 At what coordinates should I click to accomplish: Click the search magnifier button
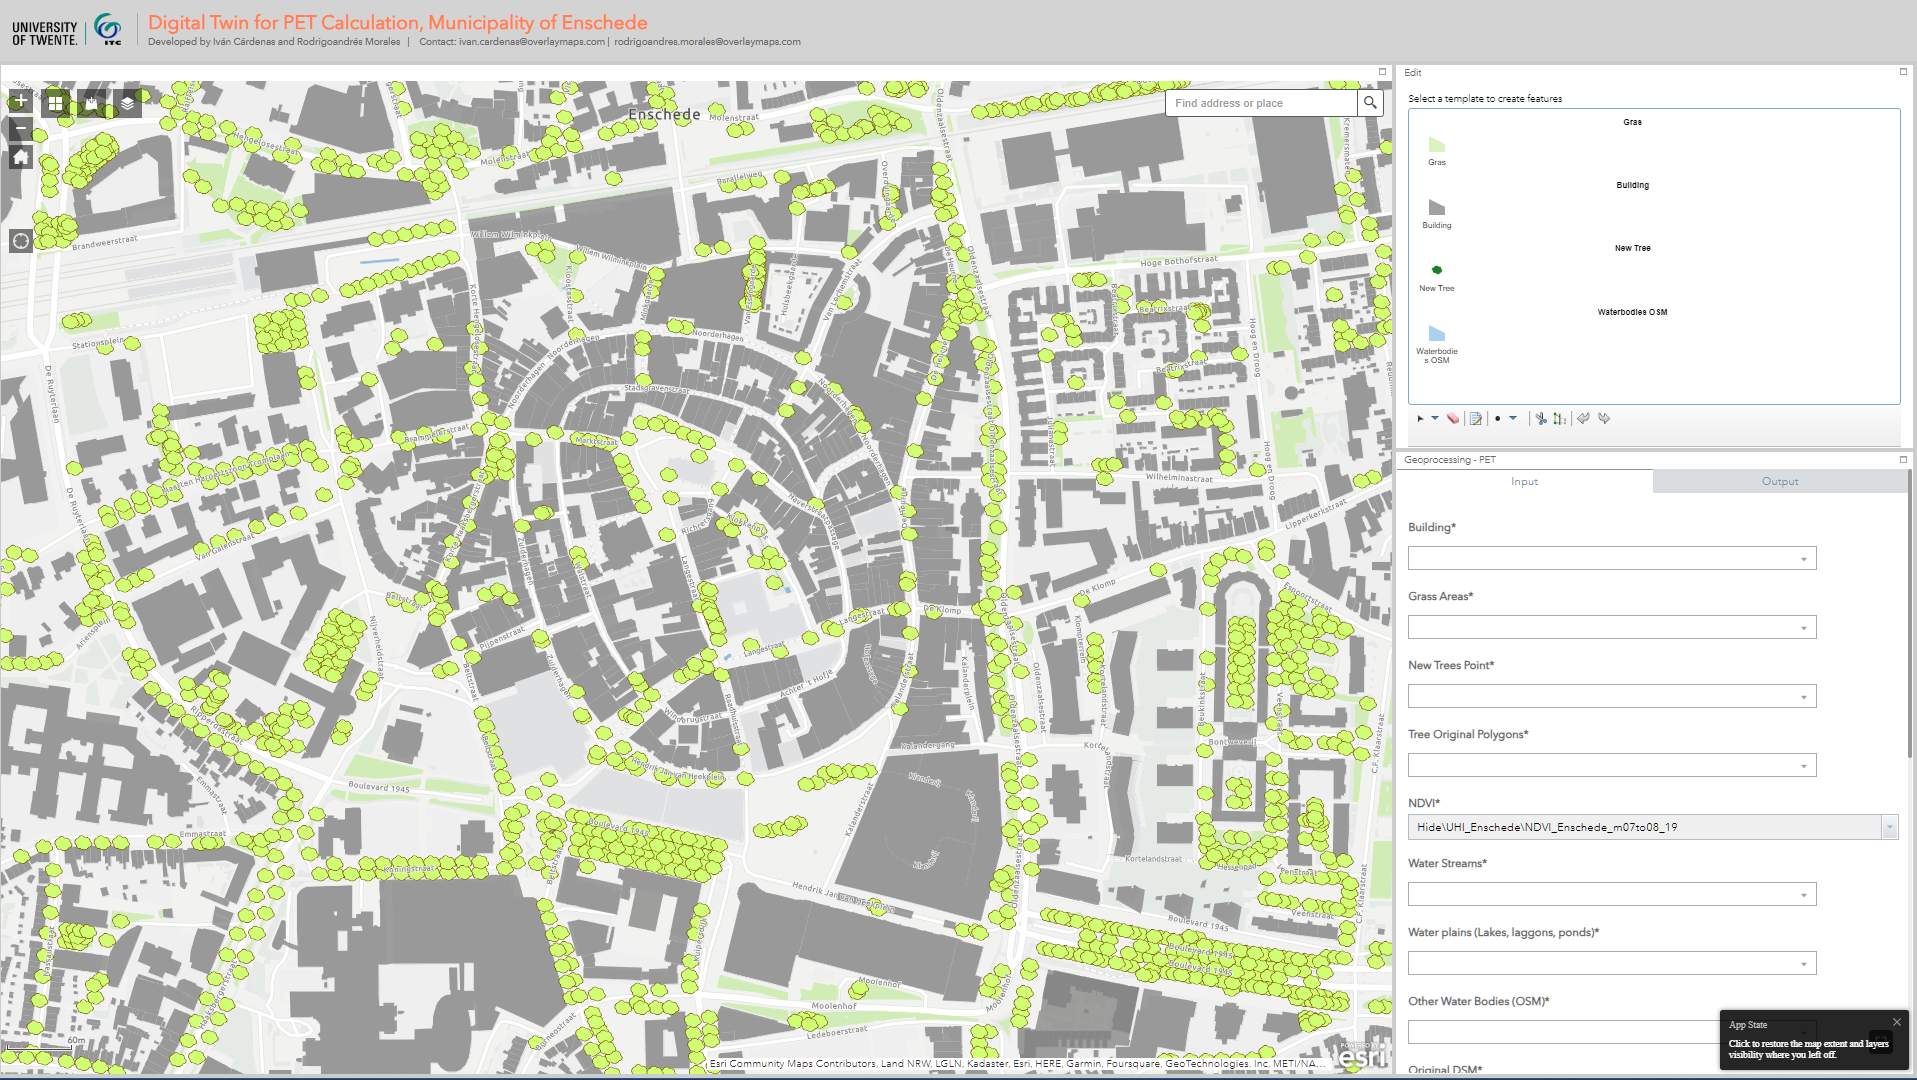point(1369,103)
